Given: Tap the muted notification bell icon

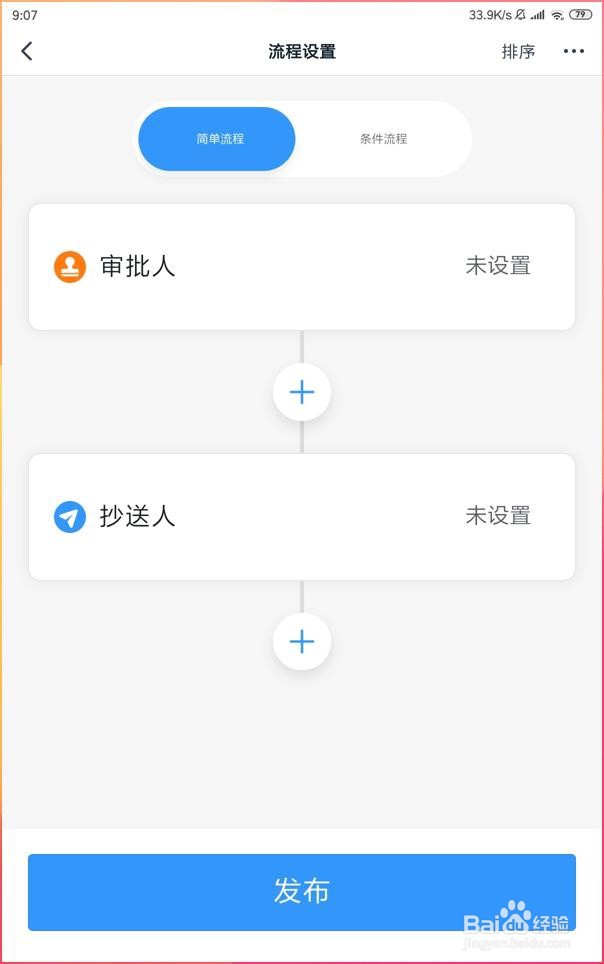Looking at the screenshot, I should pos(520,15).
